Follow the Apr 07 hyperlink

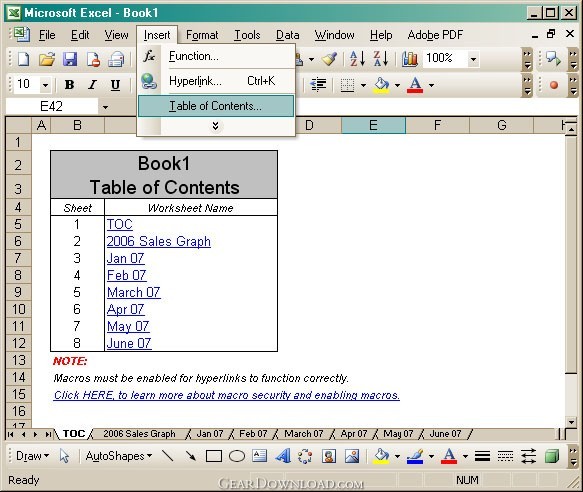coord(125,309)
